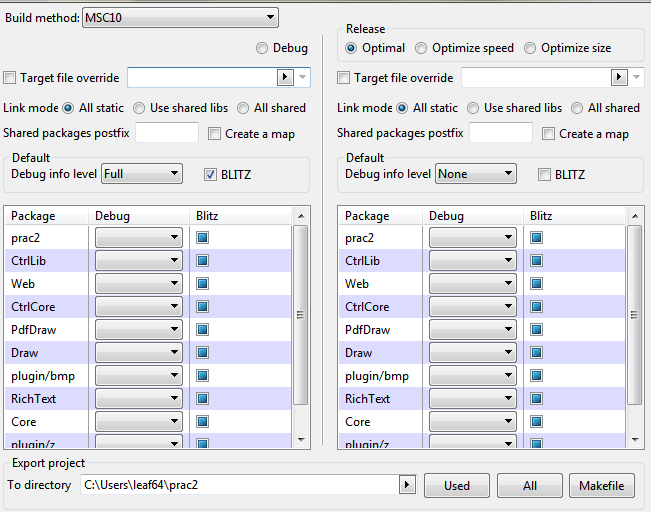
Task: Enable left Target file override checkbox
Action: 11,78
